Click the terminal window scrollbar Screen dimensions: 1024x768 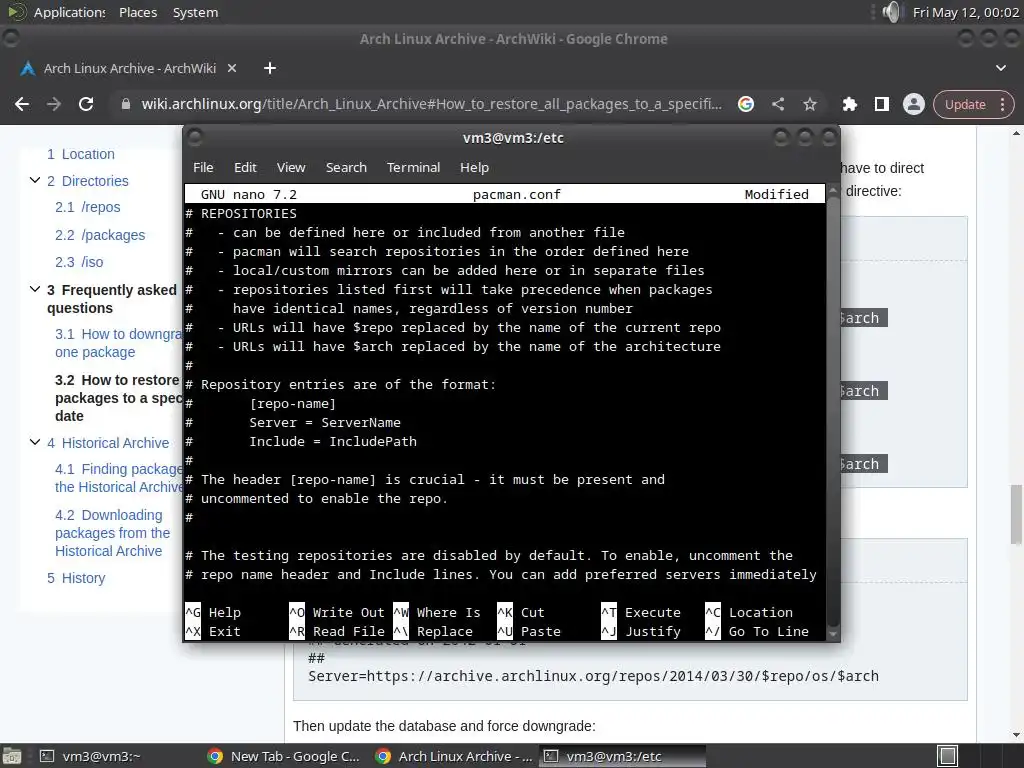pyautogui.click(x=833, y=411)
